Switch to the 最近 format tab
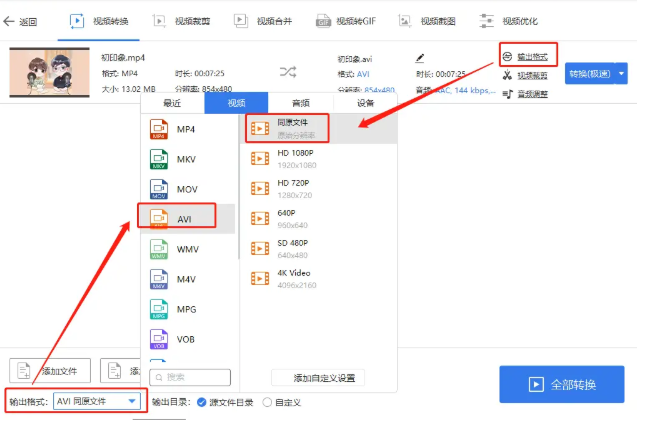The width and height of the screenshot is (662, 438). coord(172,103)
